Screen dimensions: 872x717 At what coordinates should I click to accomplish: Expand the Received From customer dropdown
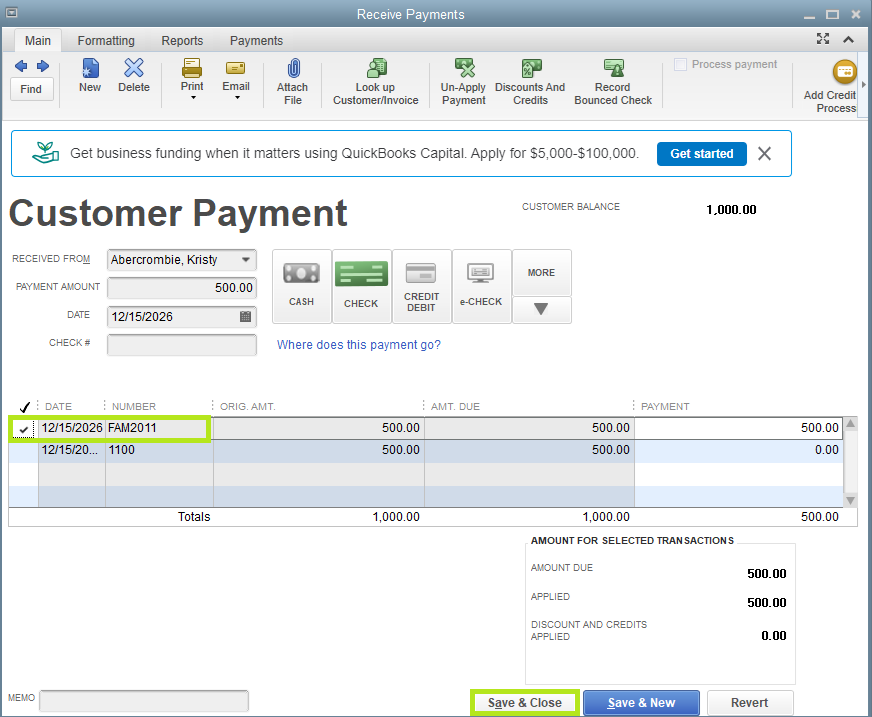(246, 260)
